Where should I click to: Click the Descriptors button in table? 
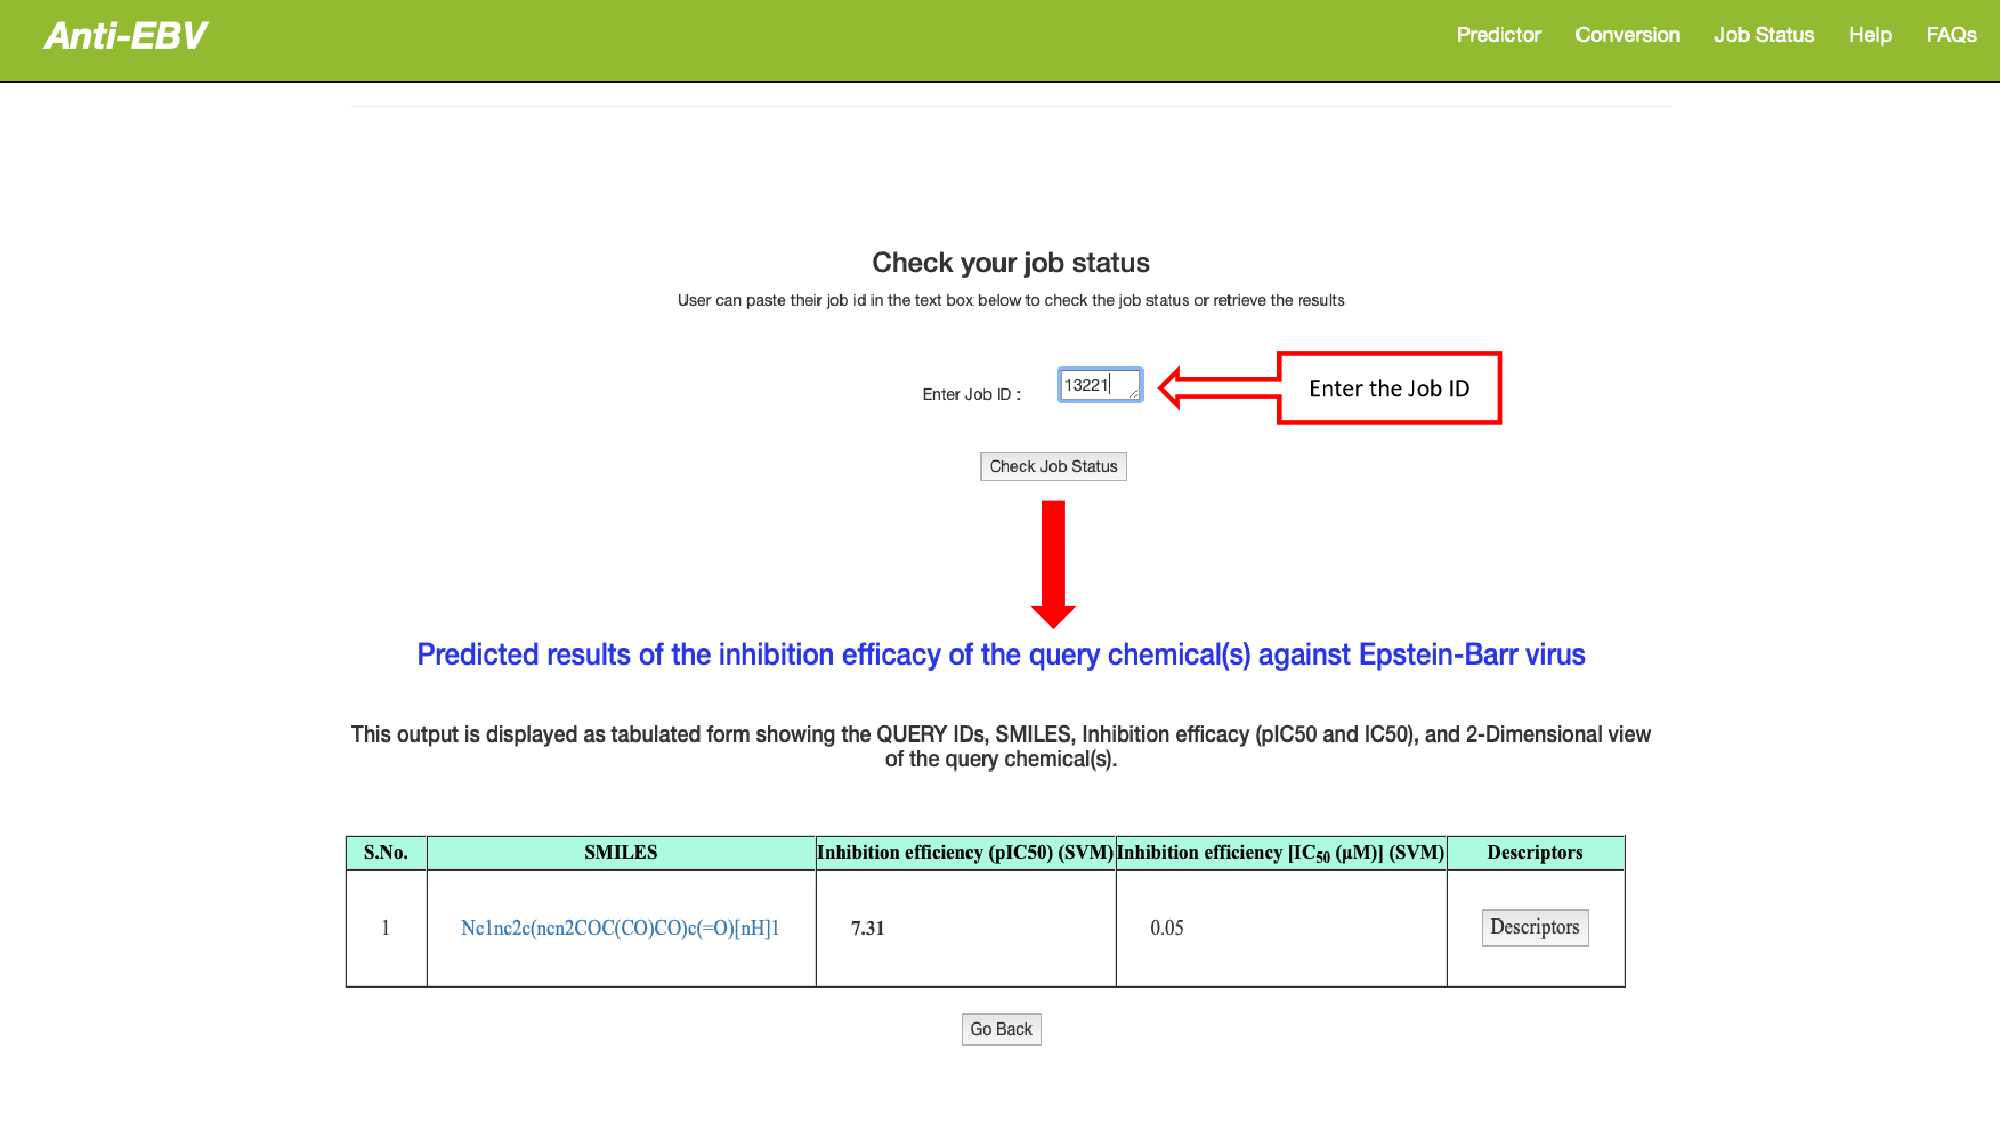click(x=1534, y=927)
